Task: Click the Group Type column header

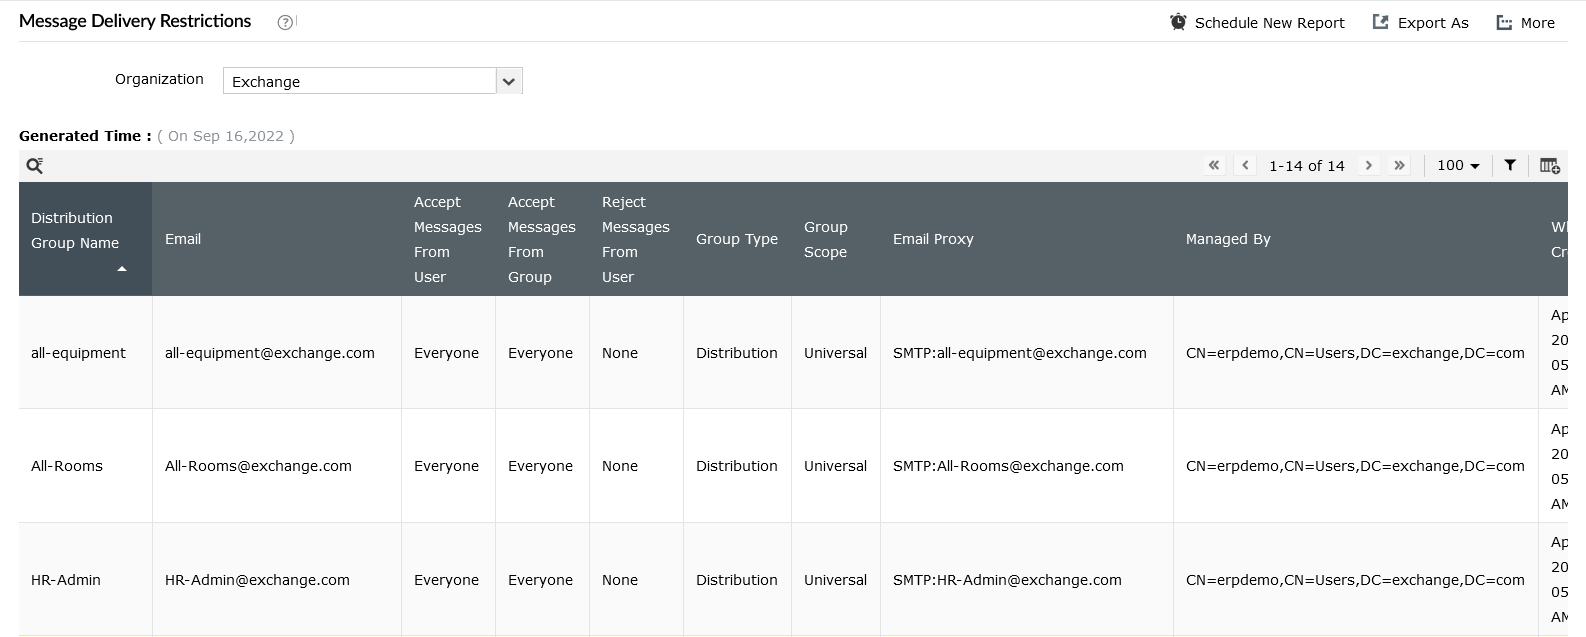Action: tap(736, 239)
